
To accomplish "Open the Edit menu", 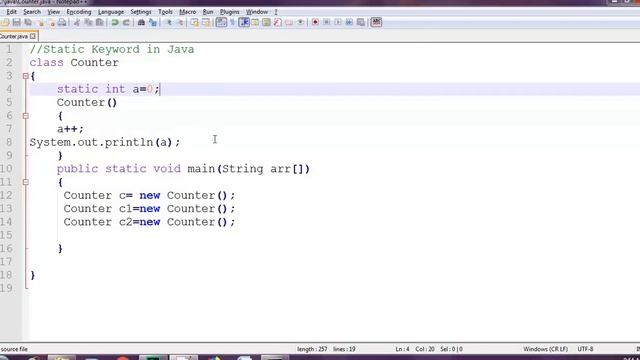I will [x=11, y=12].
